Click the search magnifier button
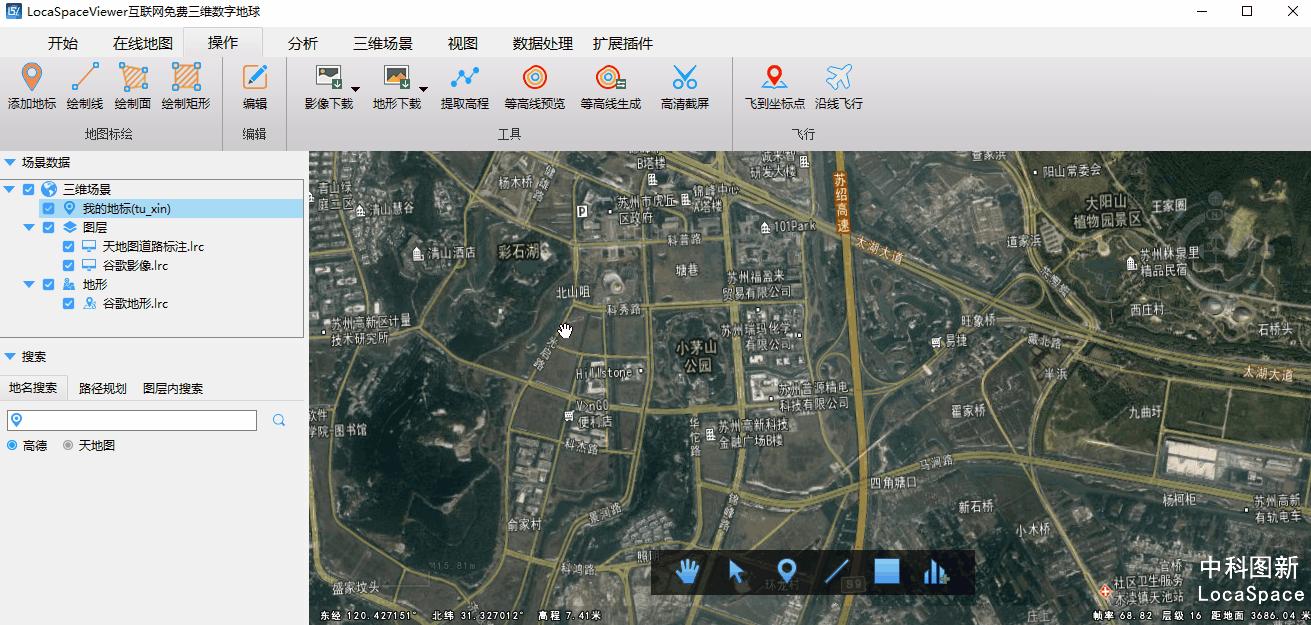This screenshot has height=625, width=1311. coord(279,420)
